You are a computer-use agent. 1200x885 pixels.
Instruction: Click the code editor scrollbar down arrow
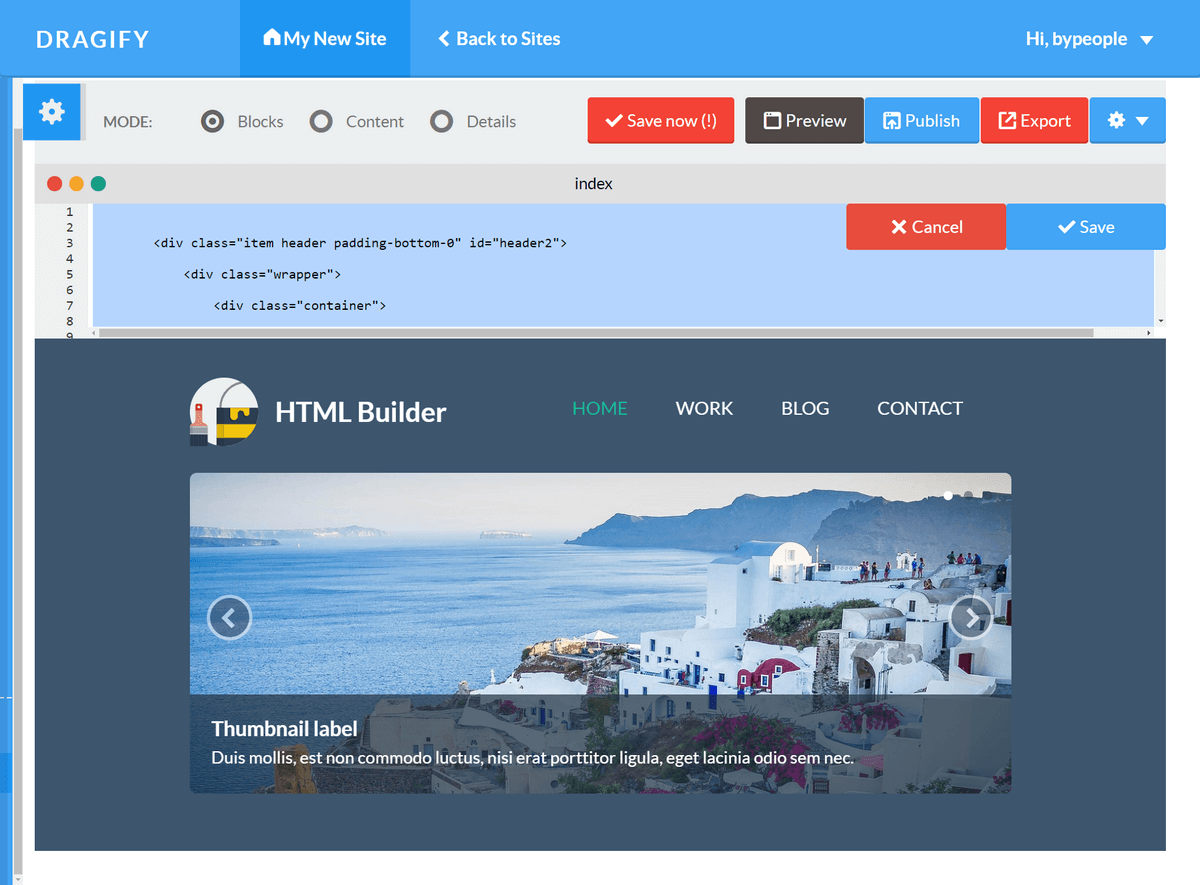click(x=1160, y=321)
